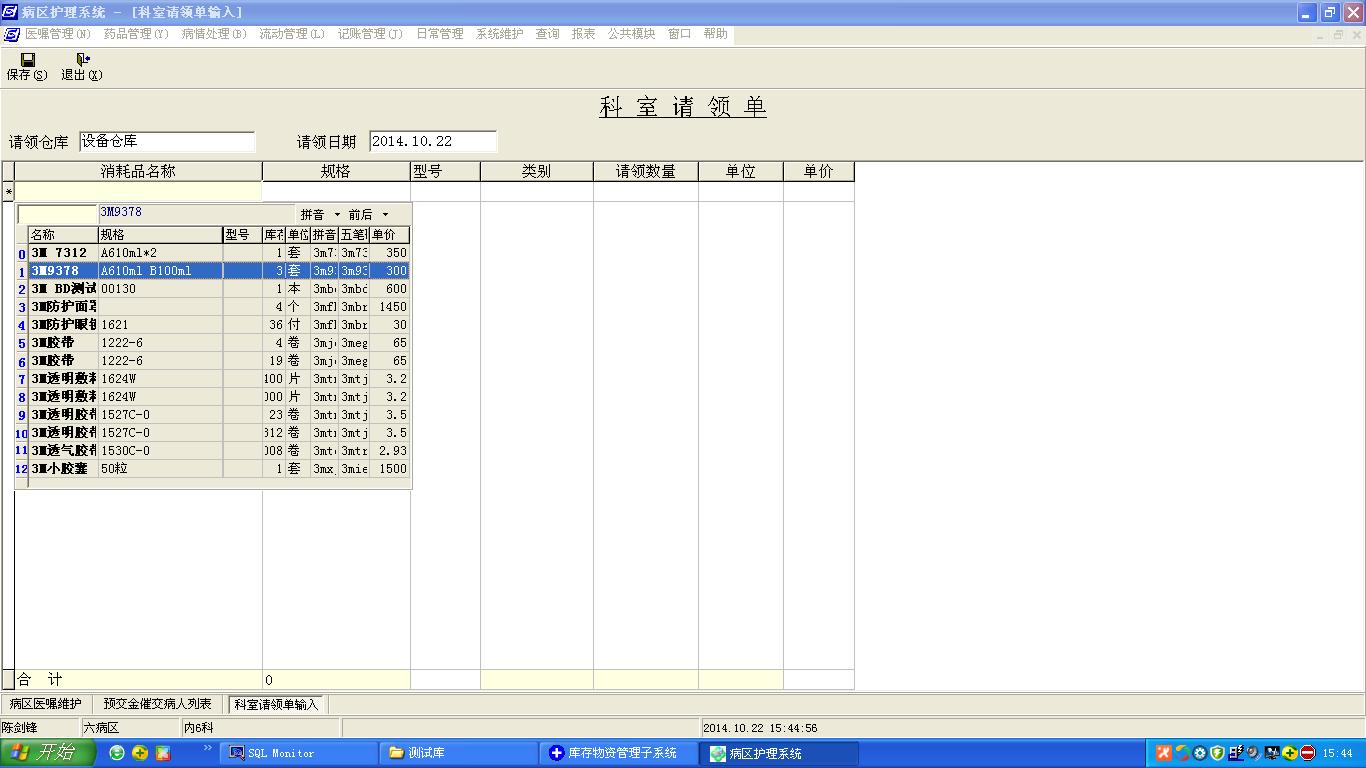Click the orange X tray icon
Screen dimensions: 1366x768
(x=1164, y=753)
